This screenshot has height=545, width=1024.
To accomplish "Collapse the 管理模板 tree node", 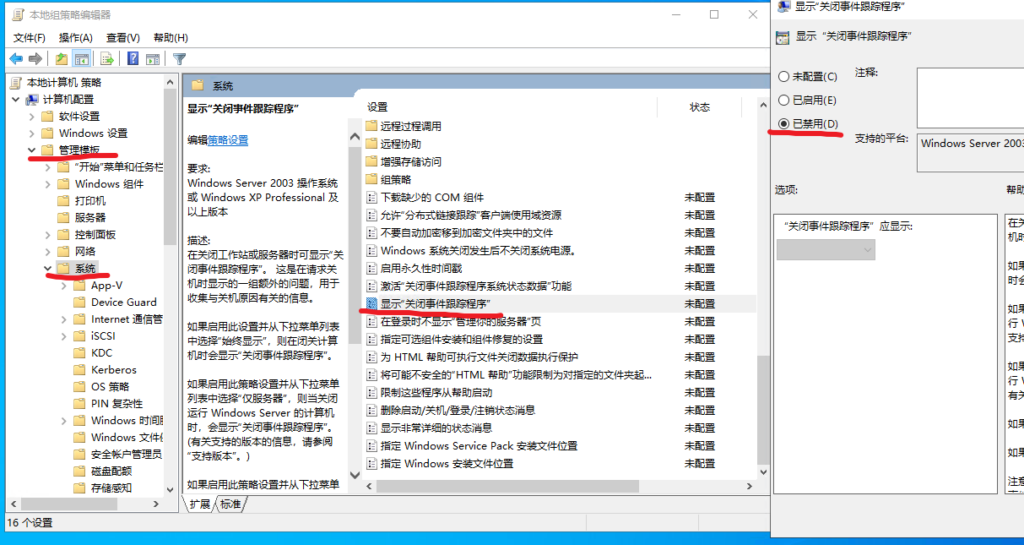I will 32,150.
